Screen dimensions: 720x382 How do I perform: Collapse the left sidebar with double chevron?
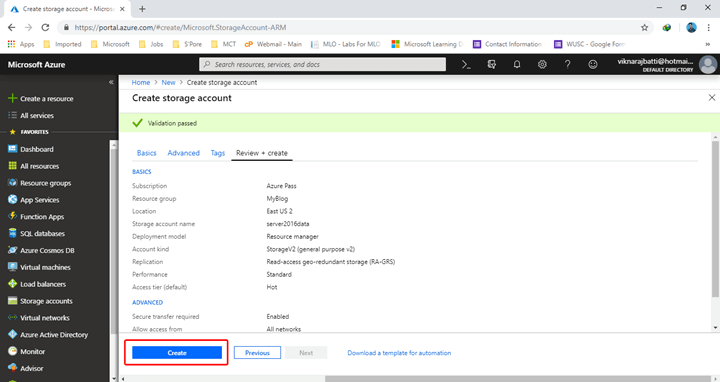coord(111,82)
